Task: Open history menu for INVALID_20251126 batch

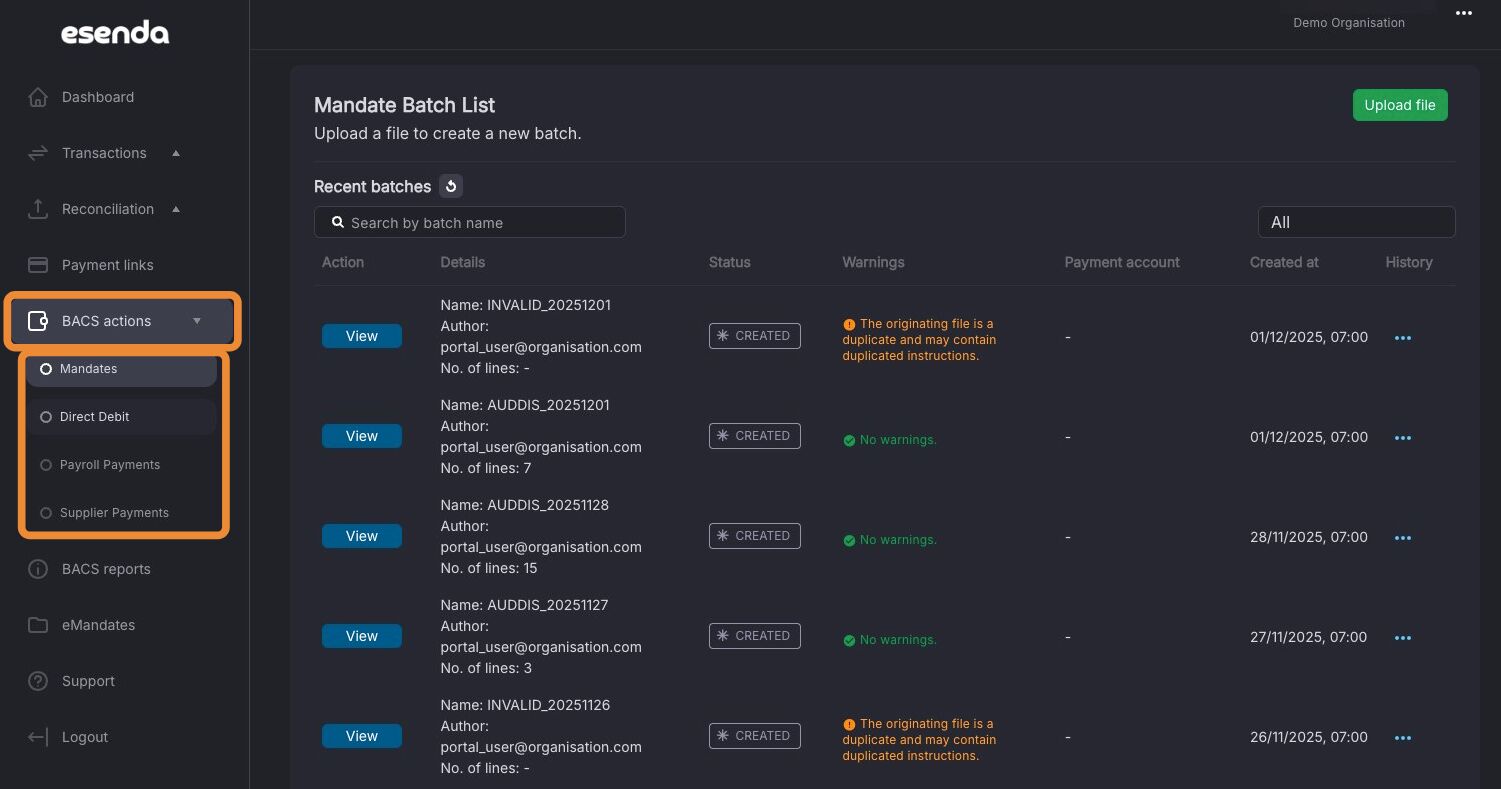Action: (x=1403, y=738)
